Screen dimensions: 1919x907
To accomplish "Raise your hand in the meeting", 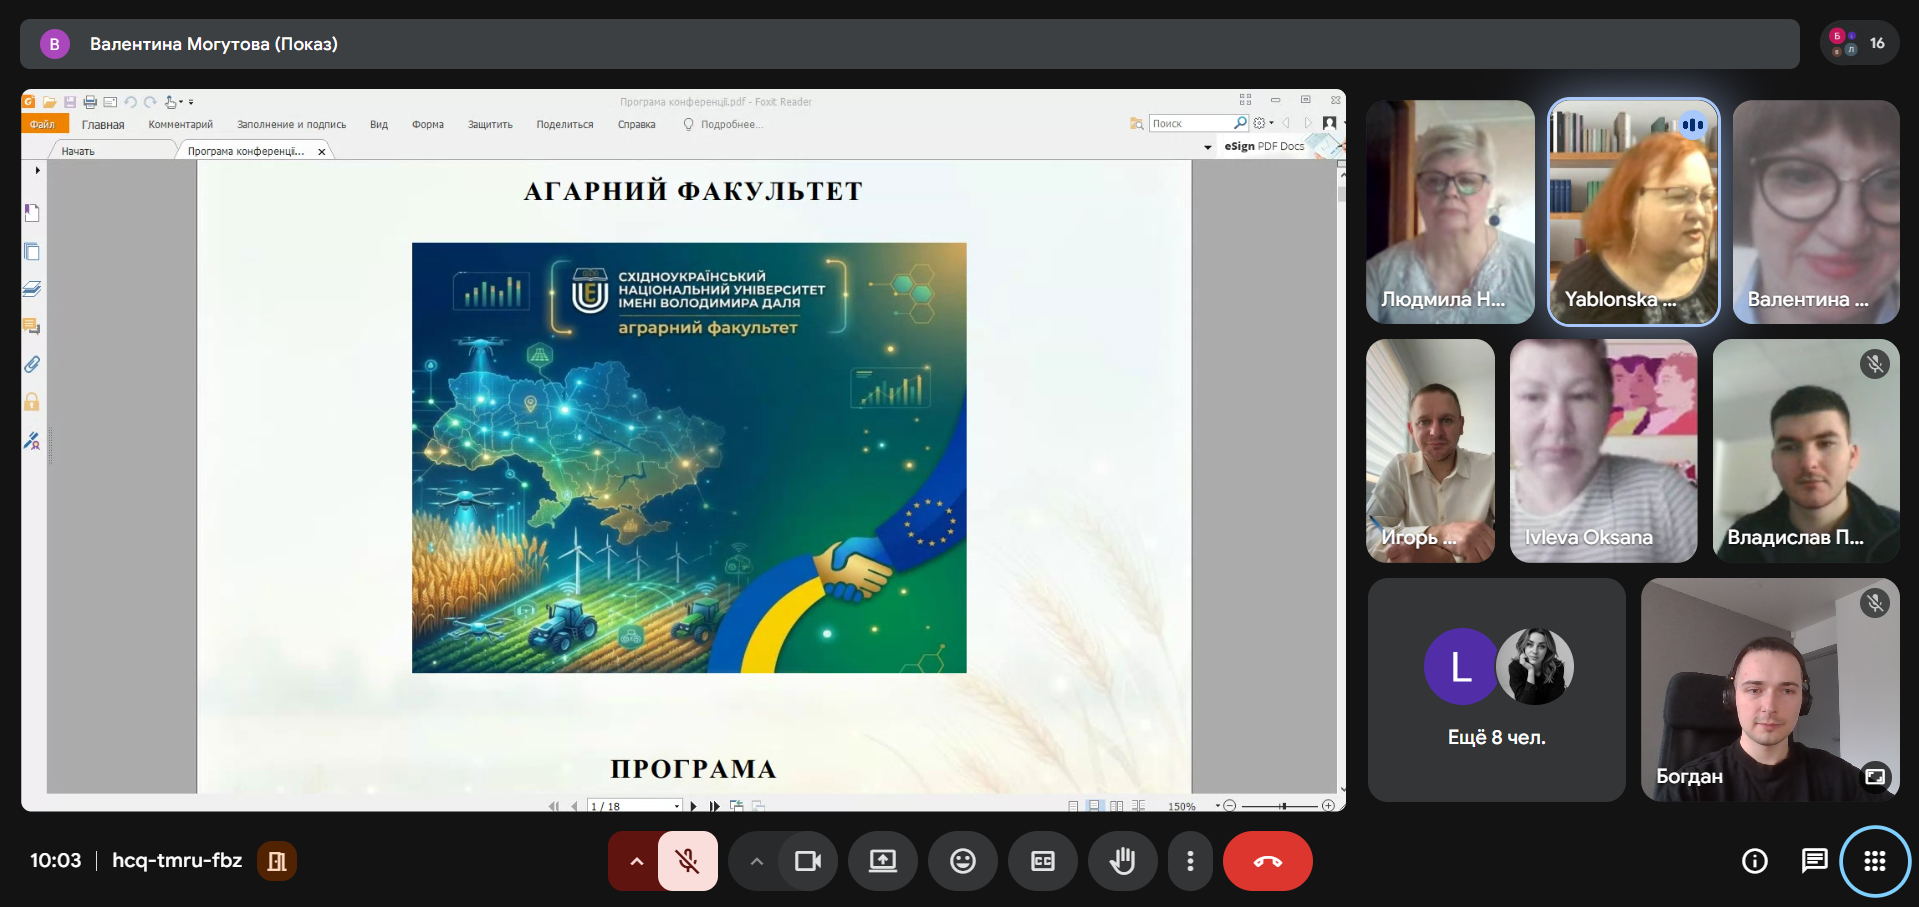I will point(1122,861).
